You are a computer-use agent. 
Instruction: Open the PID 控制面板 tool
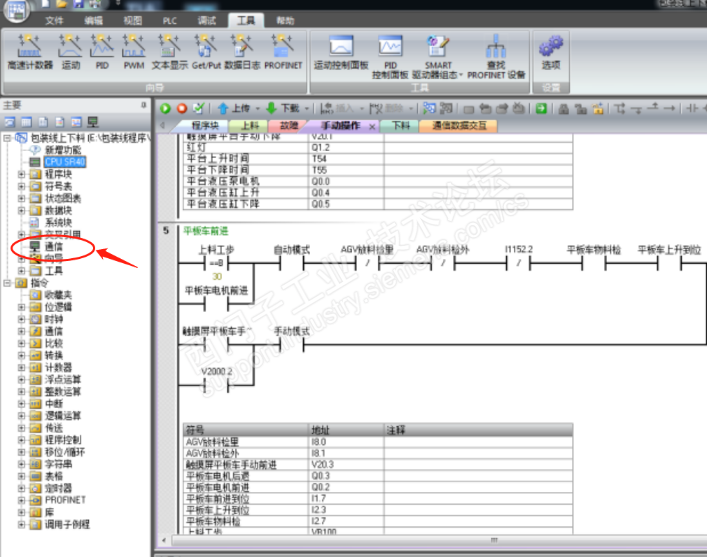tap(390, 57)
